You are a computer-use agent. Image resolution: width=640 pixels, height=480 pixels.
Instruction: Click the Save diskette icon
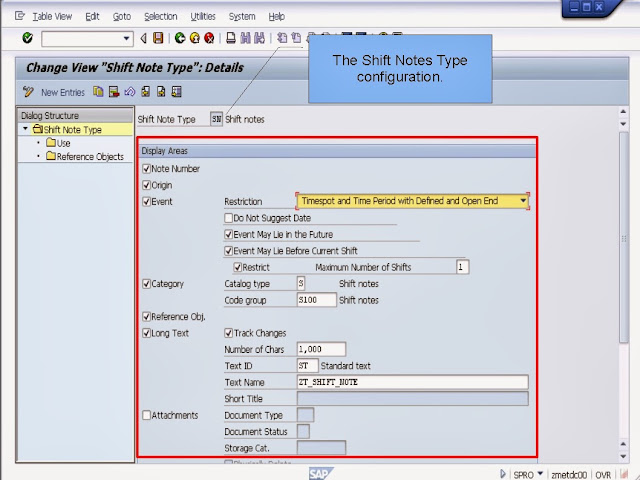(158, 38)
